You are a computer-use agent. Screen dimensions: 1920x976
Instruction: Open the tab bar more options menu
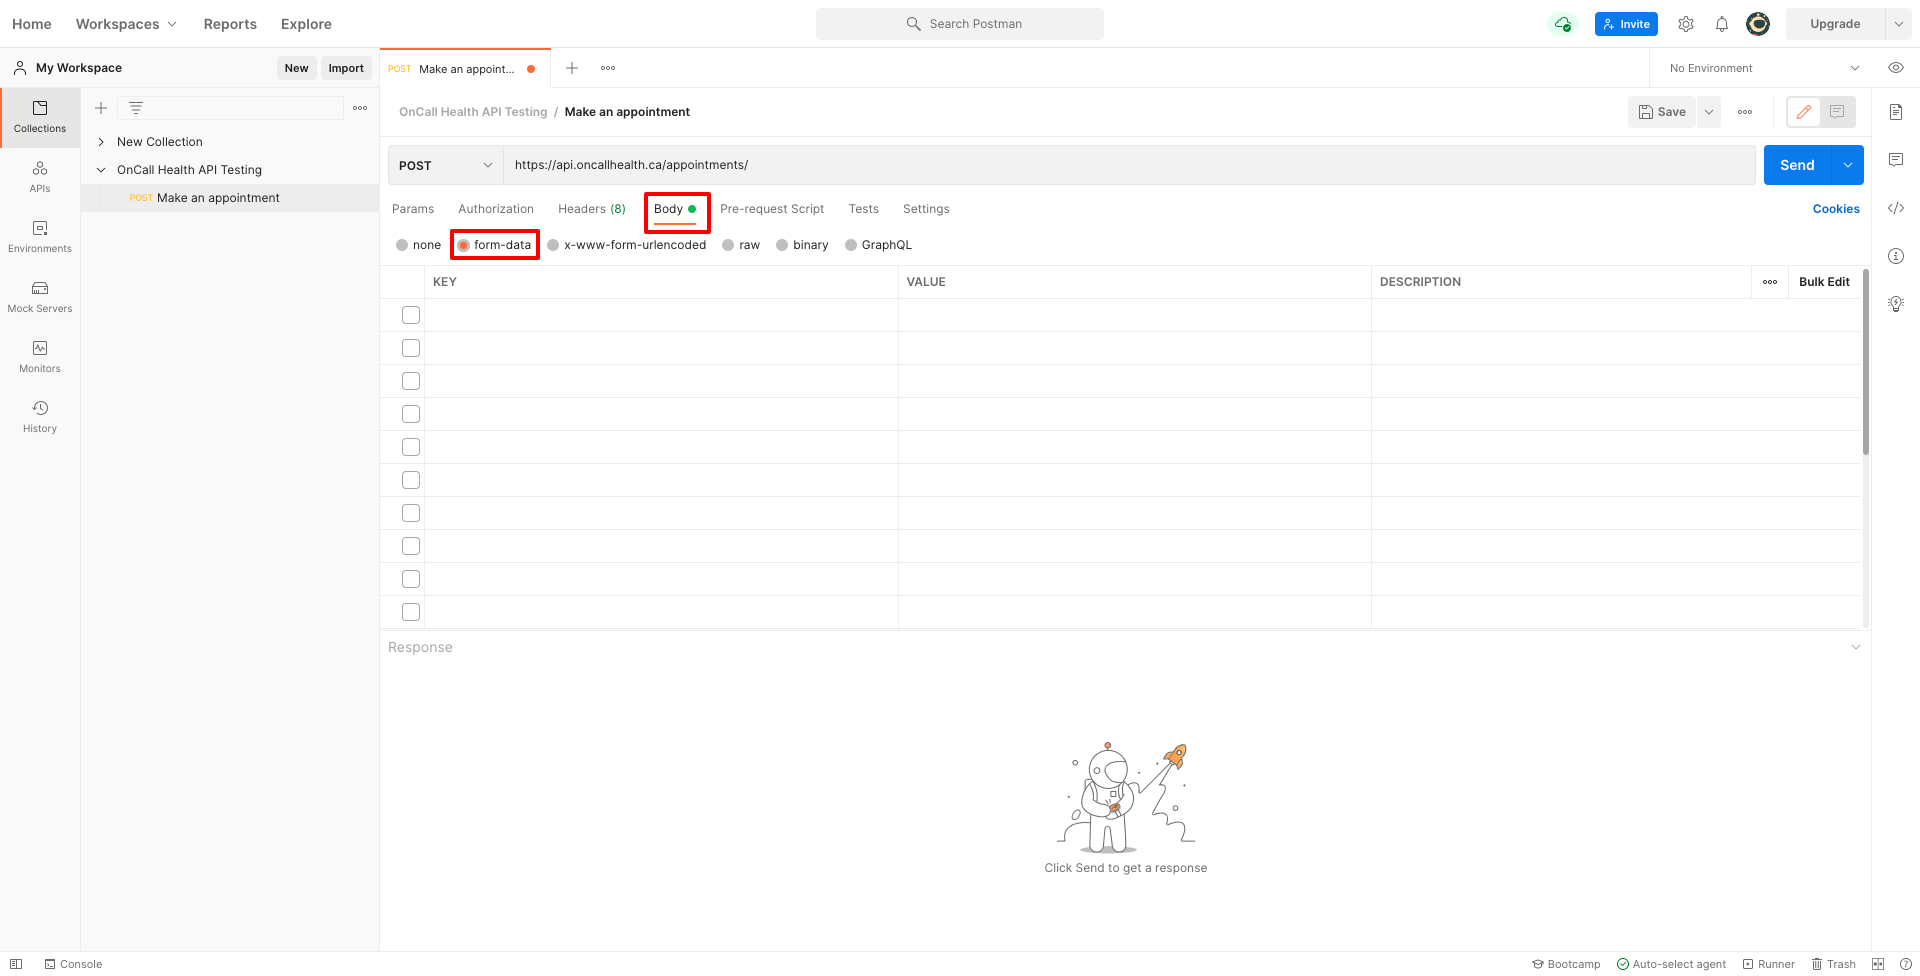click(608, 68)
